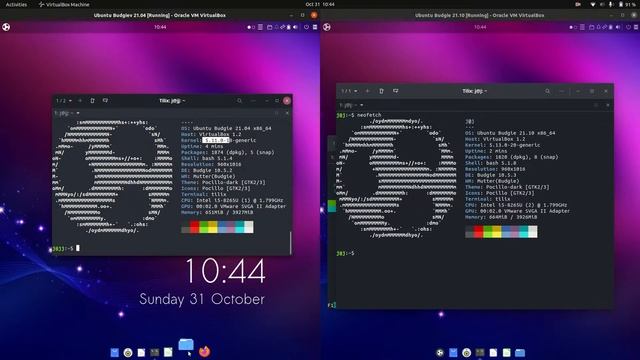The height and width of the screenshot is (360, 640).
Task: Click the add terminal down icon in left Tilix
Action: tap(105, 100)
